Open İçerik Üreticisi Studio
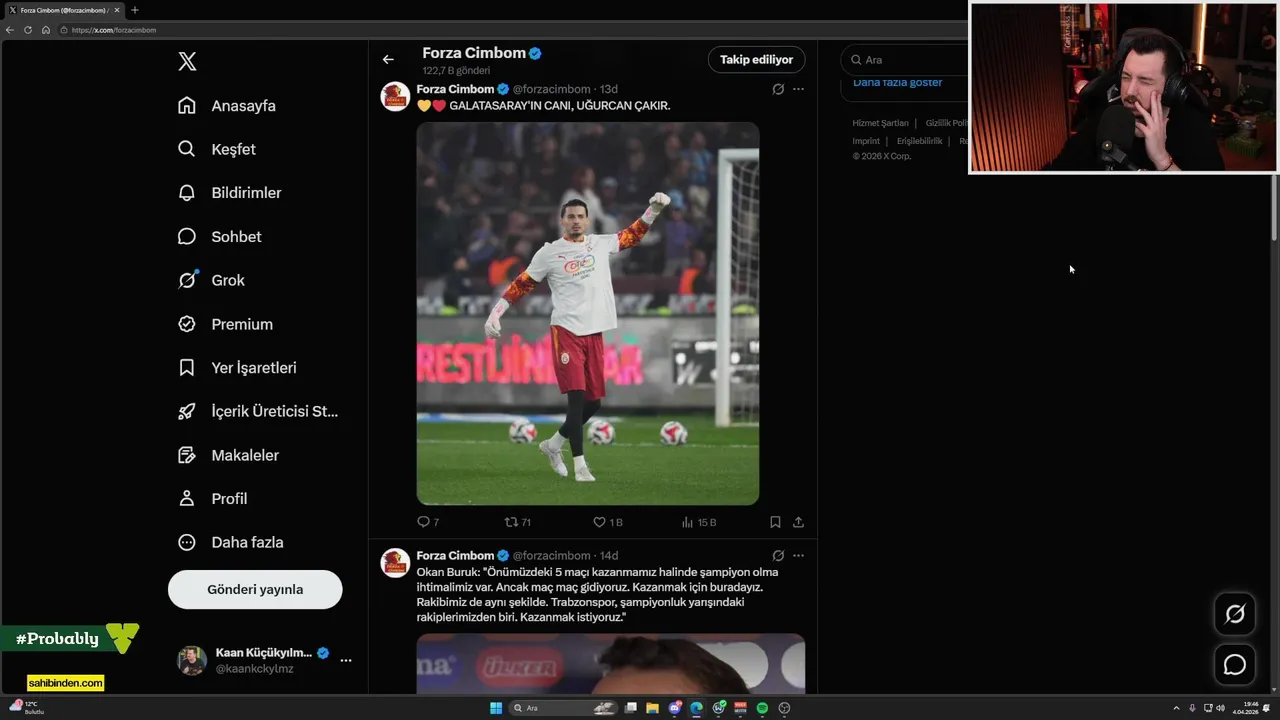1280x720 pixels. [258, 411]
